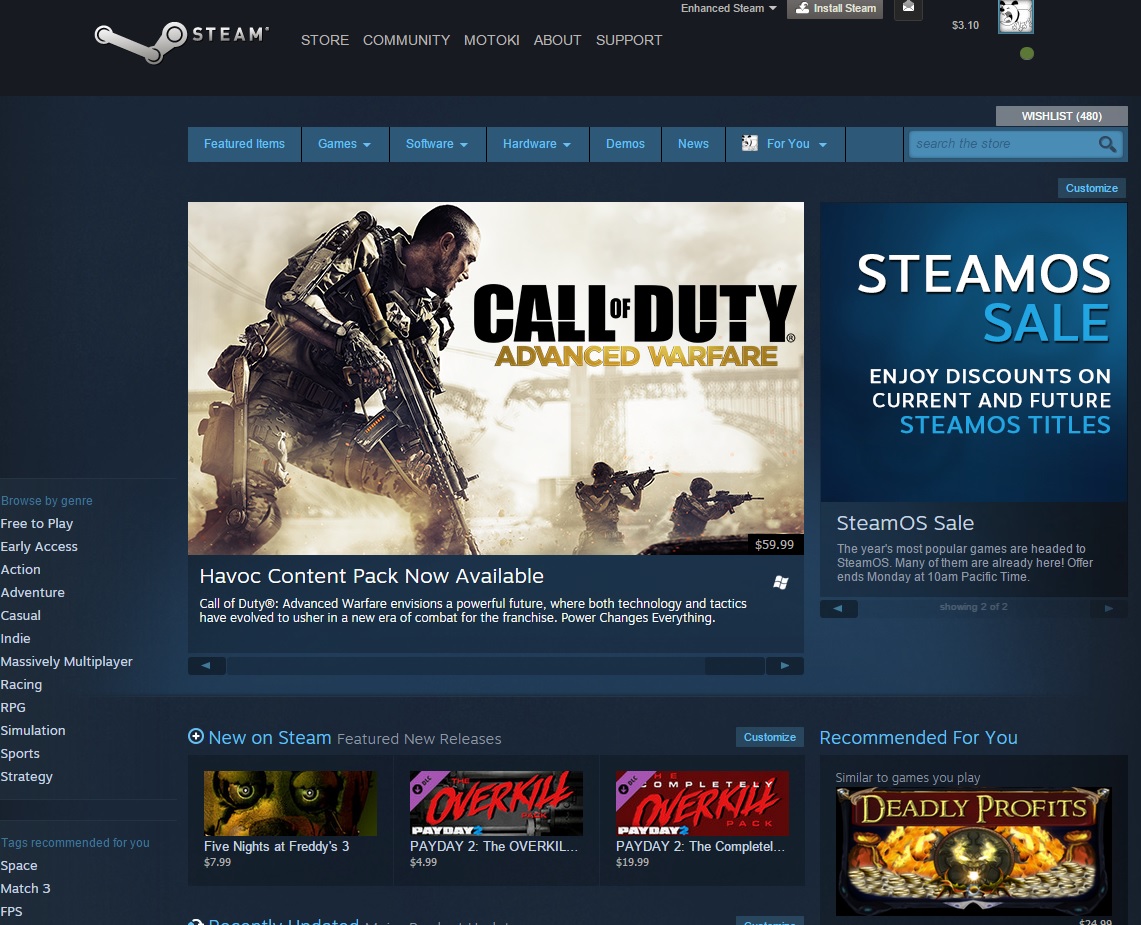This screenshot has height=925, width=1141.
Task: Open PAYDAY 2 The OVERKILL pack thumbnail
Action: click(x=496, y=803)
